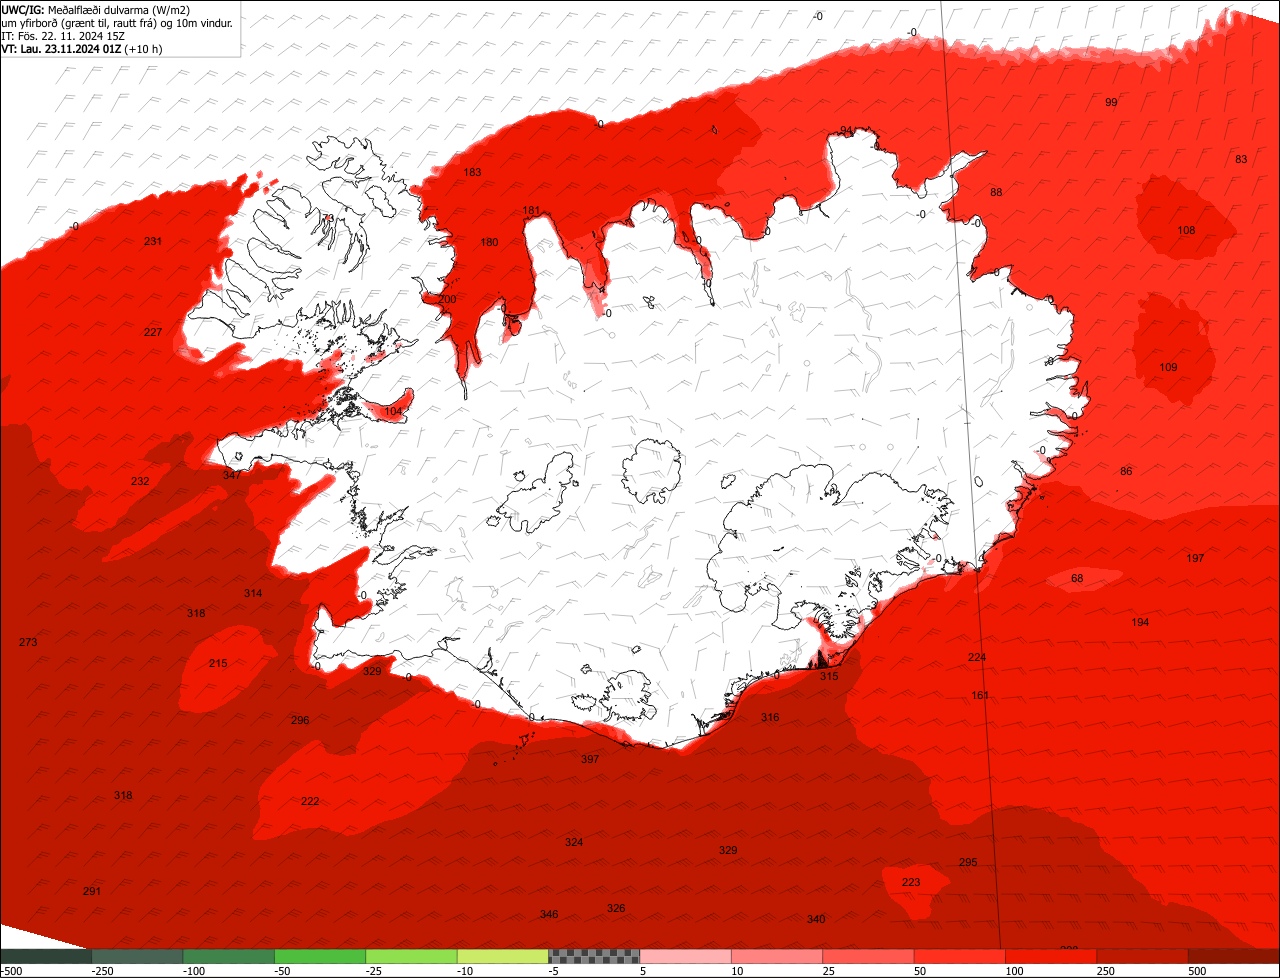Click the flux value 397 off the south coast
1280x978 pixels.
(x=590, y=759)
